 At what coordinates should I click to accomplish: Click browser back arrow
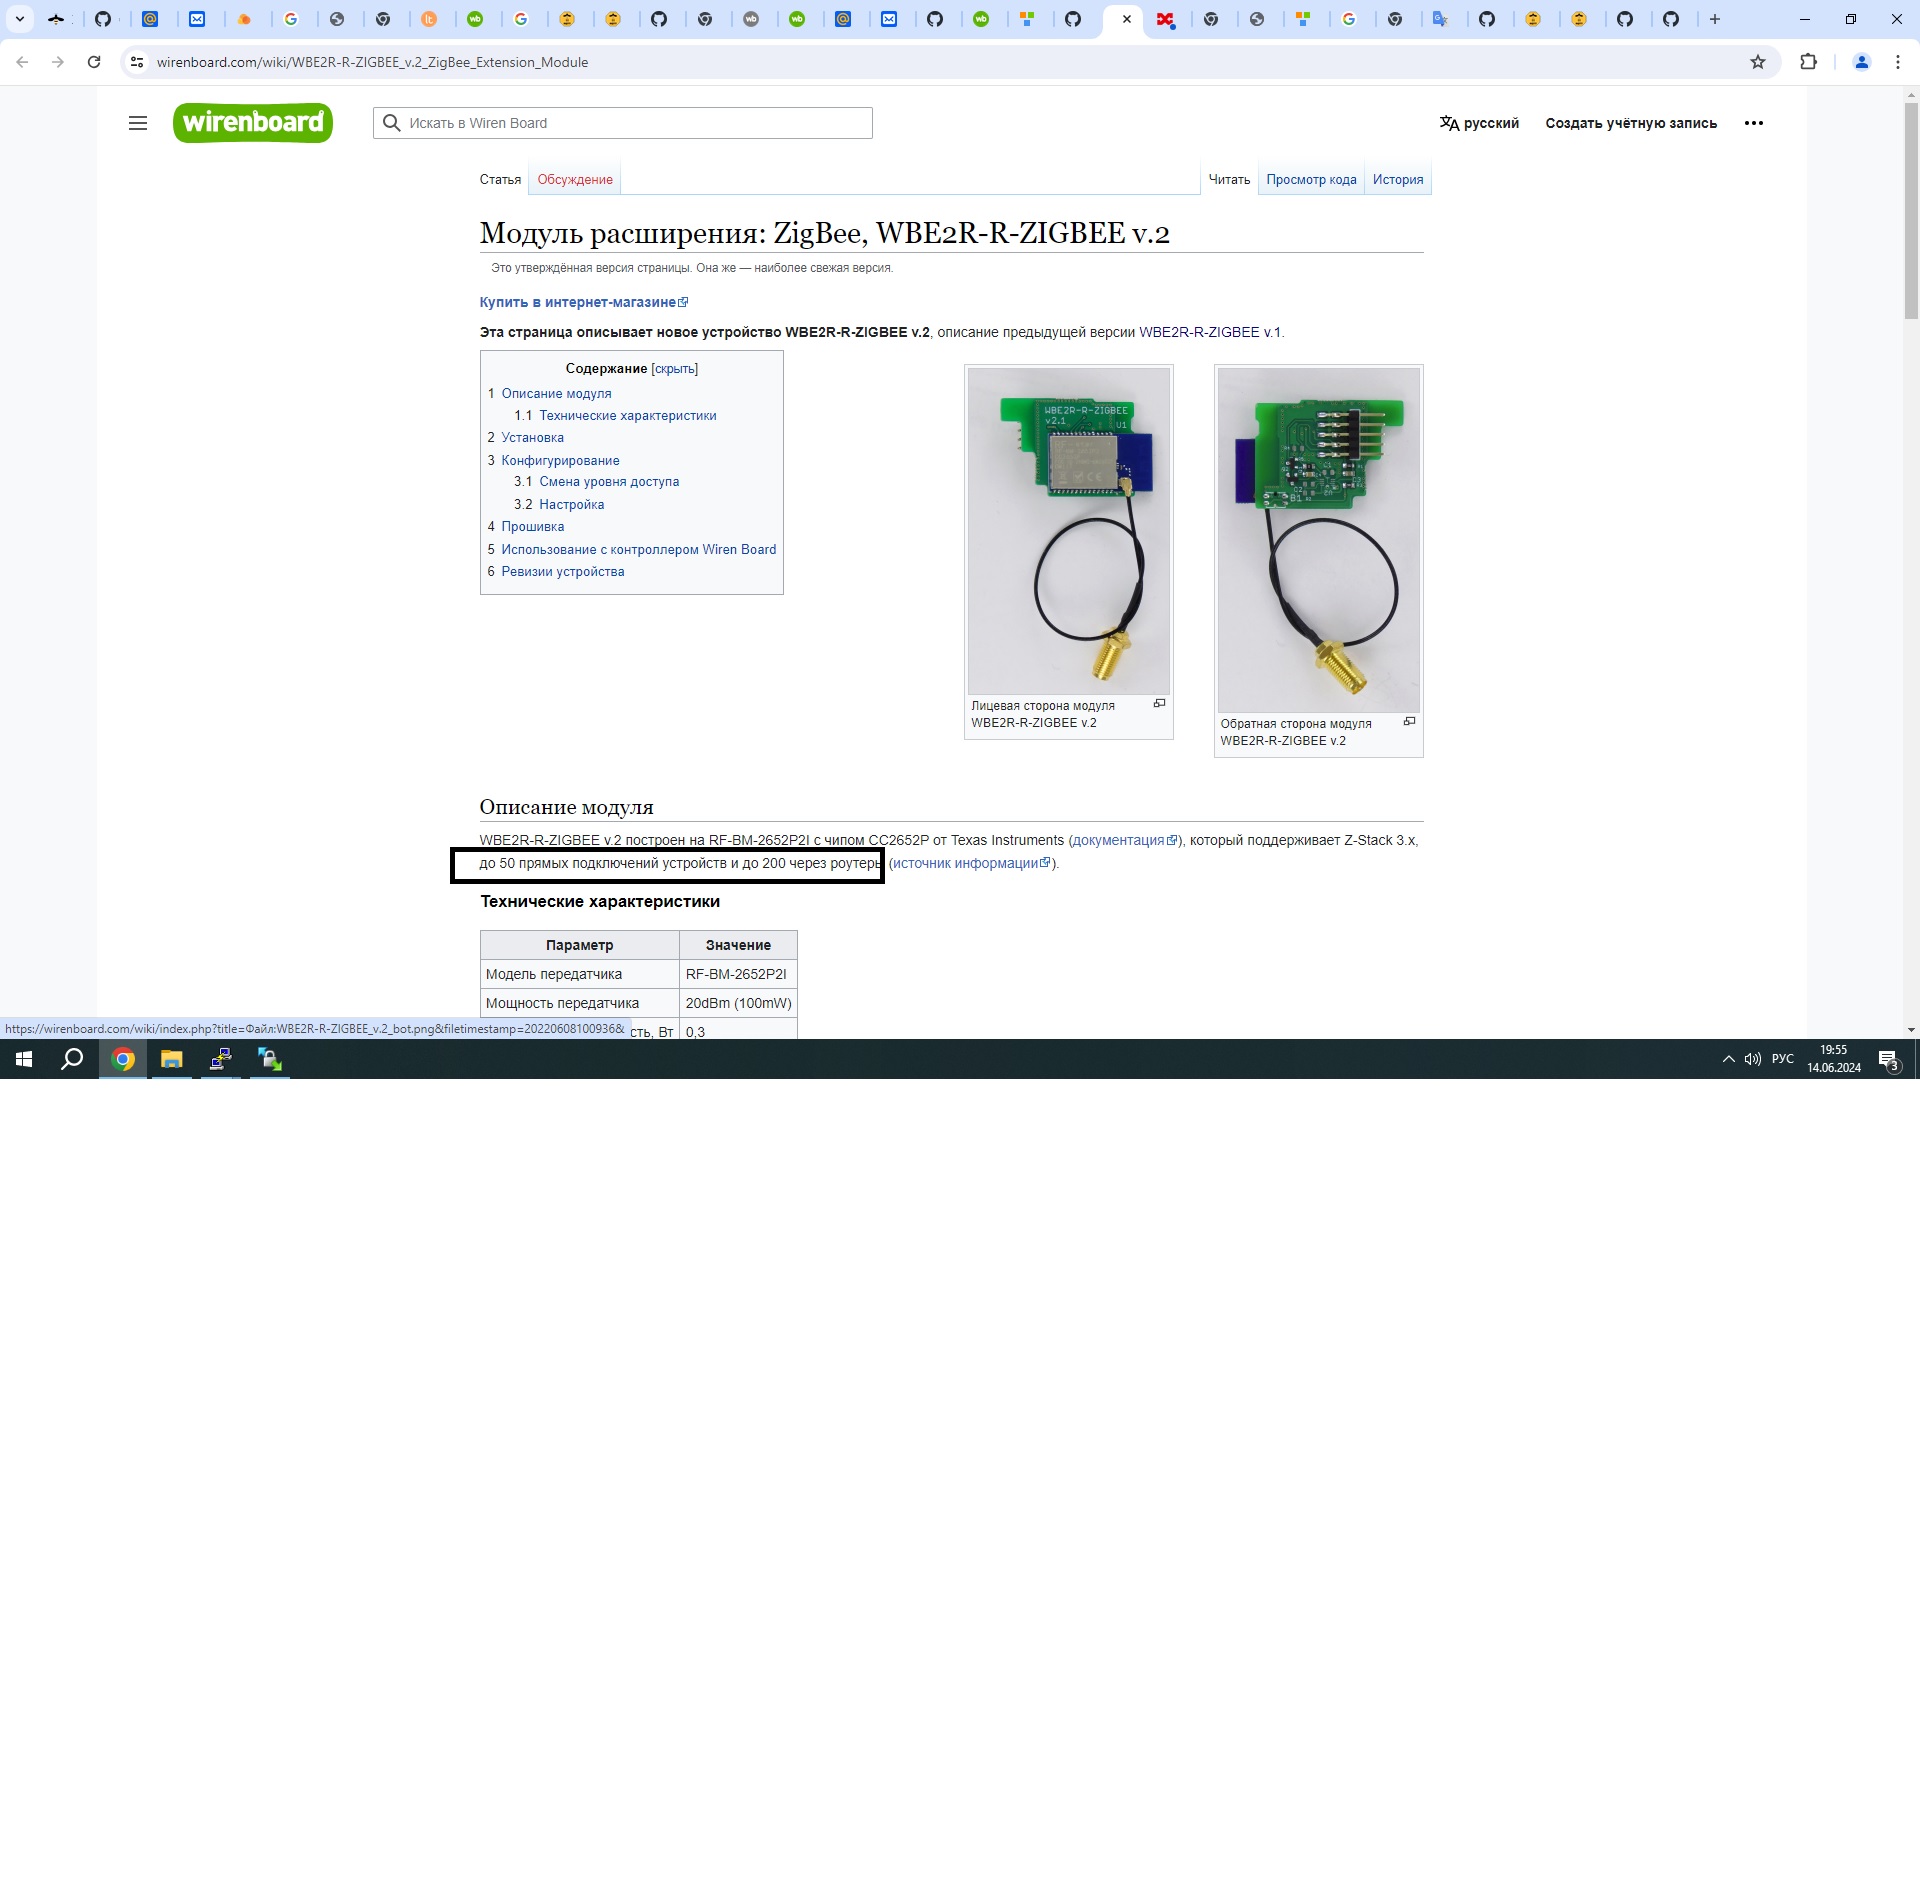click(x=22, y=62)
